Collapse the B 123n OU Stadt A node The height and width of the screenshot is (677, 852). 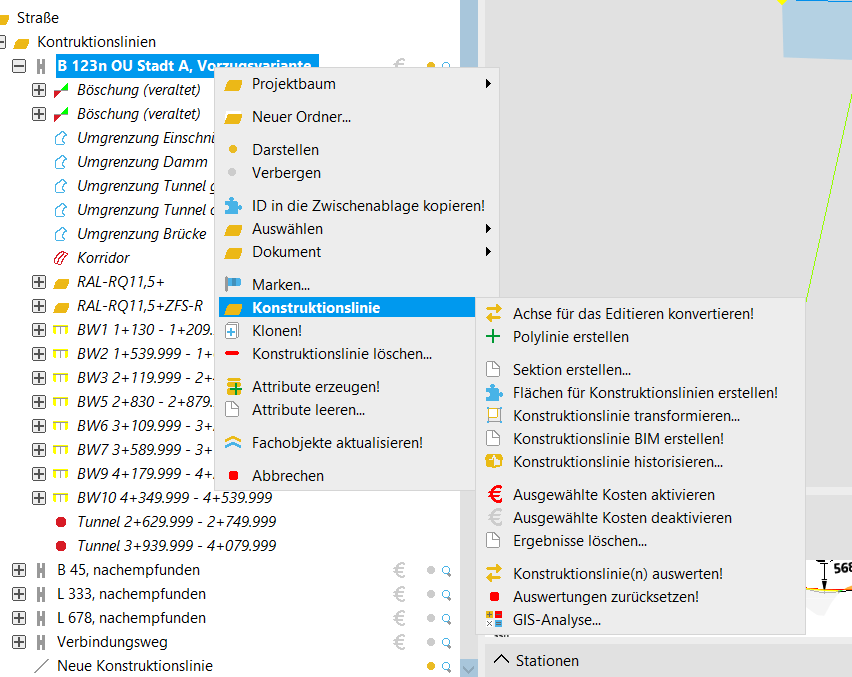click(18, 66)
